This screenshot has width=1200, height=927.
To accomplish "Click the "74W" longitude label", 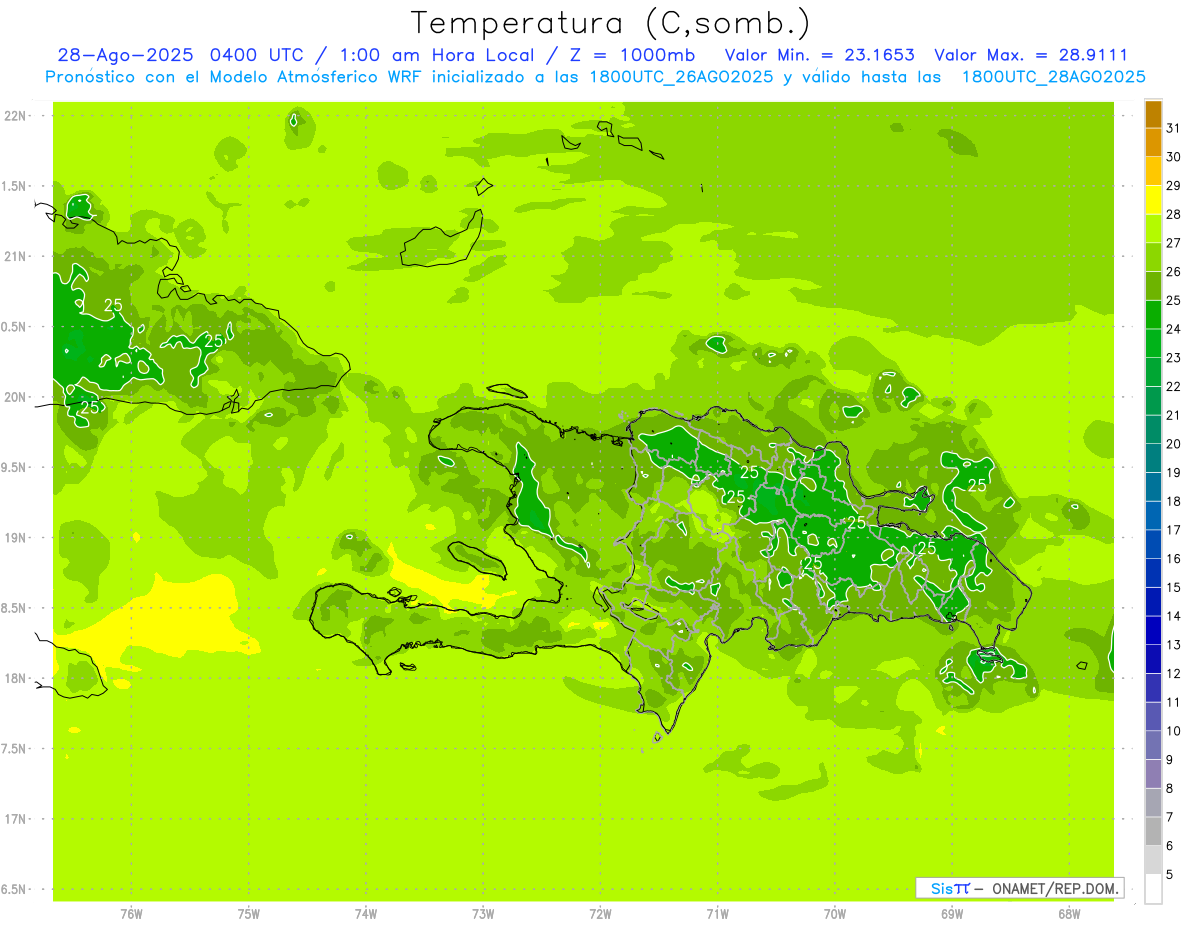I will tap(366, 914).
